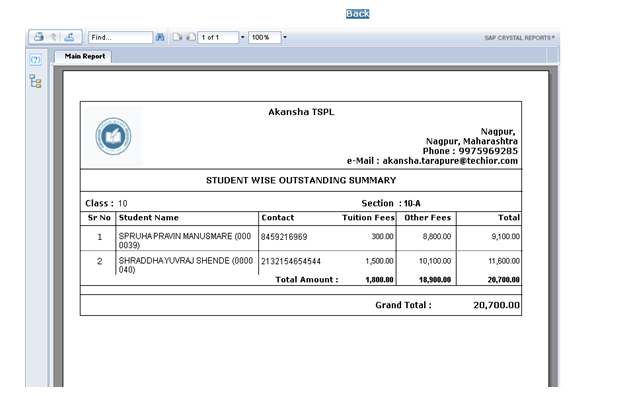
Task: Click the 100% zoom field
Action: pos(265,37)
